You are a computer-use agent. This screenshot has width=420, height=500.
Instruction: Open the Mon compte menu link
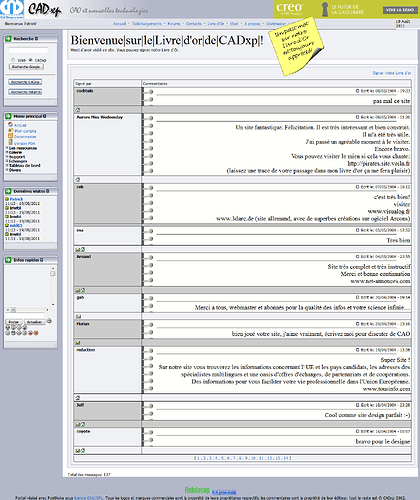click(x=25, y=131)
